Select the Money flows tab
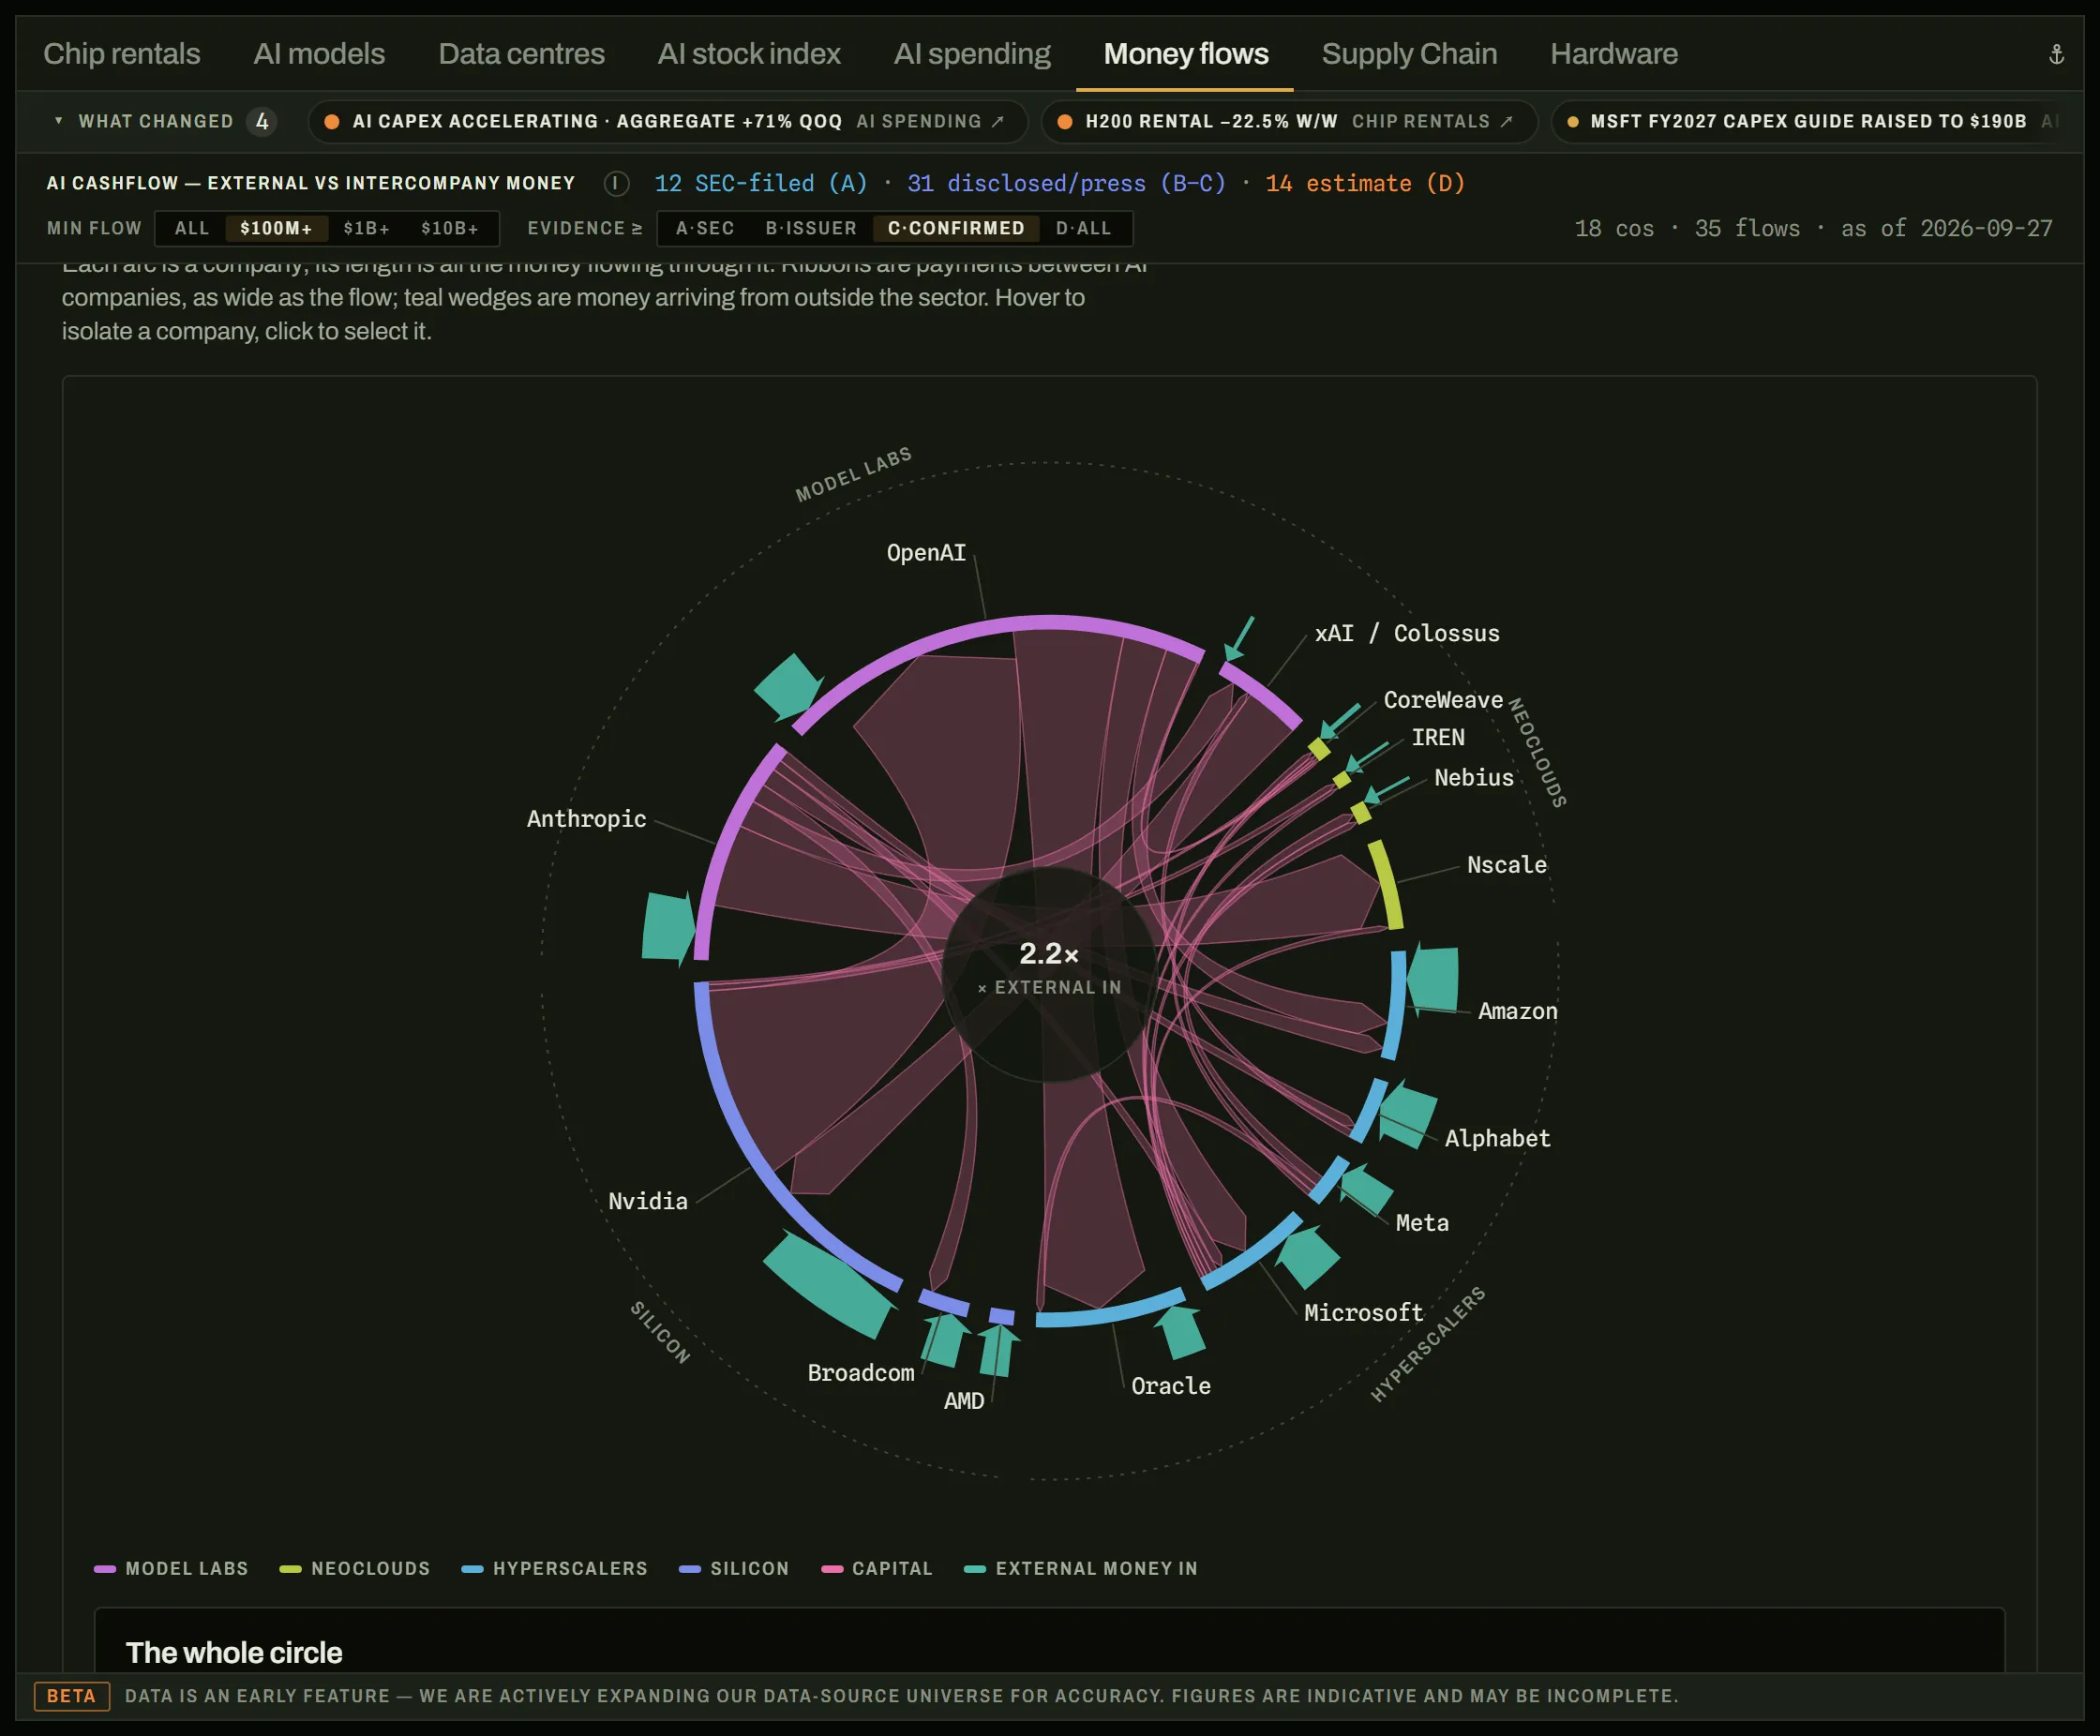2100x1736 pixels. pos(1185,54)
